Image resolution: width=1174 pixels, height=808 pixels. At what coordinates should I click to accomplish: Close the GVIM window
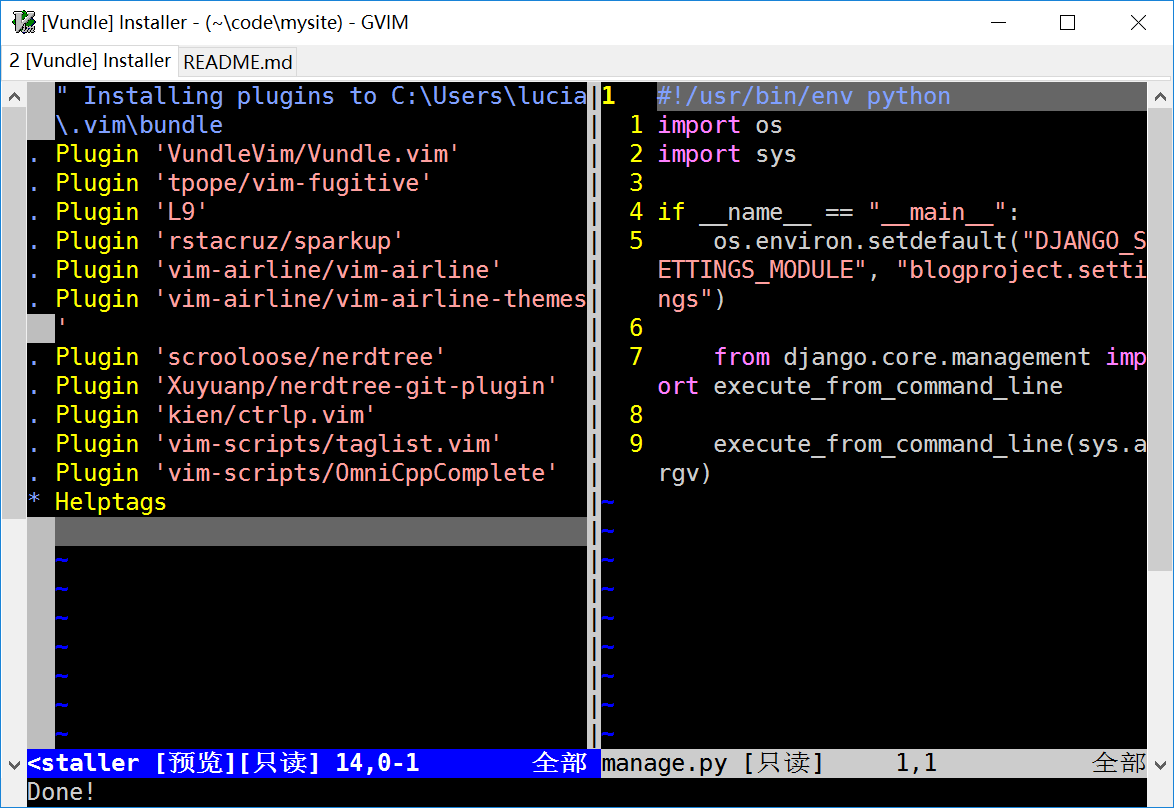(x=1138, y=22)
